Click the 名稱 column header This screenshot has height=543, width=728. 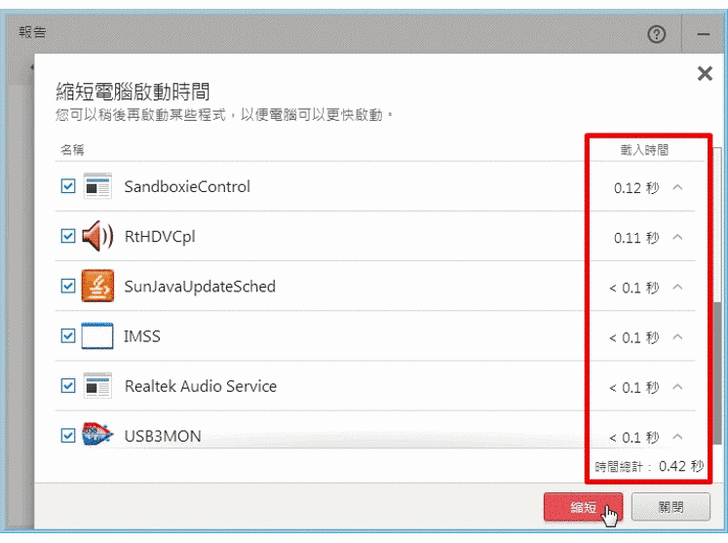(72, 149)
